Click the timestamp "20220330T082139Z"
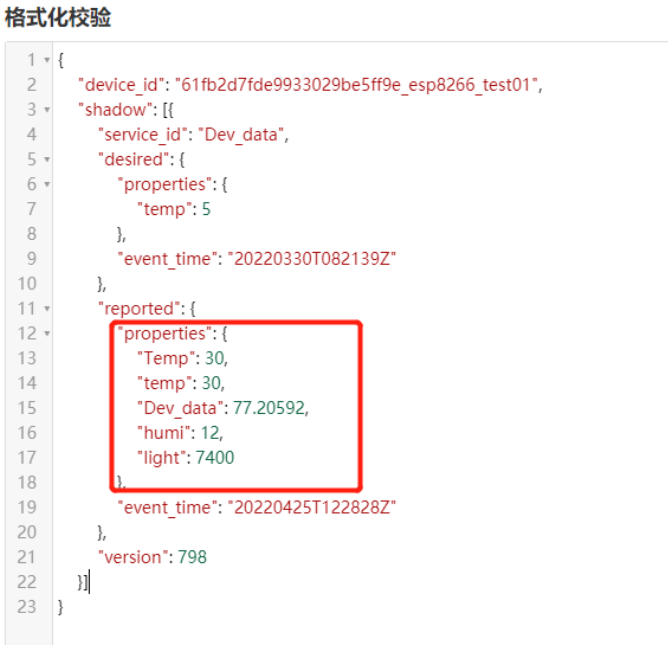This screenshot has height=645, width=668. [312, 259]
